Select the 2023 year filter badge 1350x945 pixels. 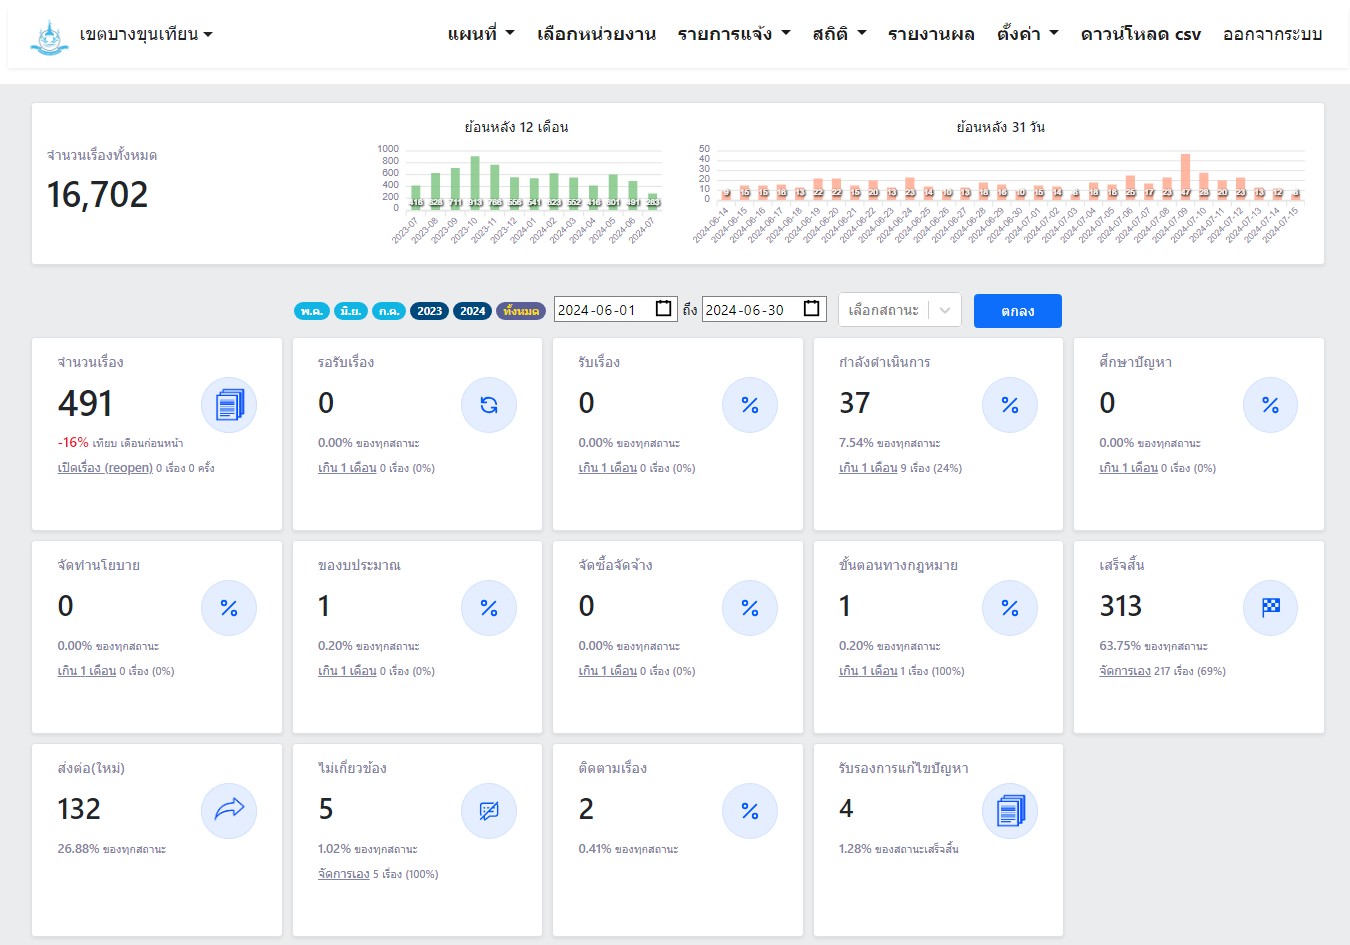430,311
